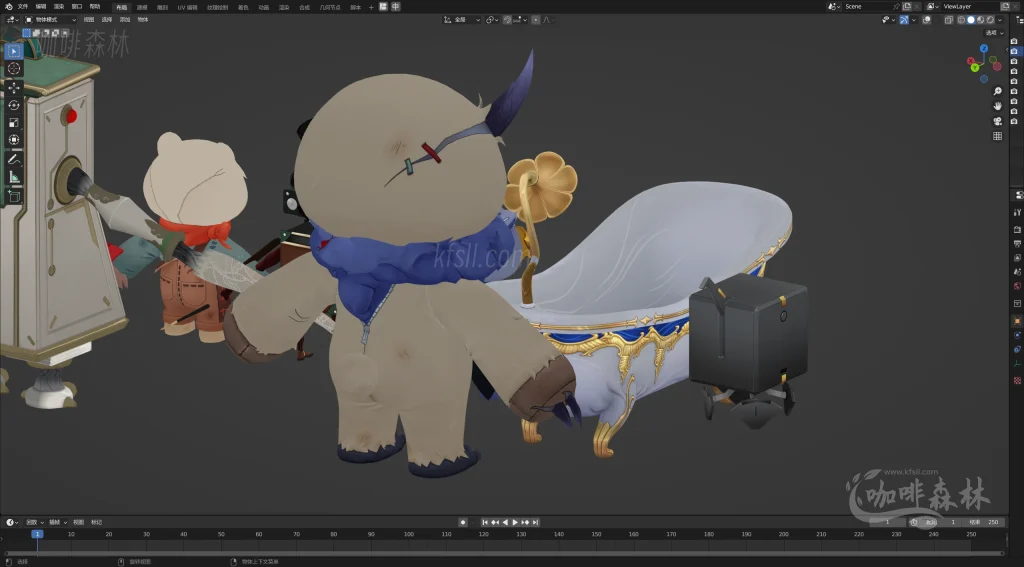This screenshot has width=1024, height=567.
Task: Select the Move tool
Action: point(14,88)
